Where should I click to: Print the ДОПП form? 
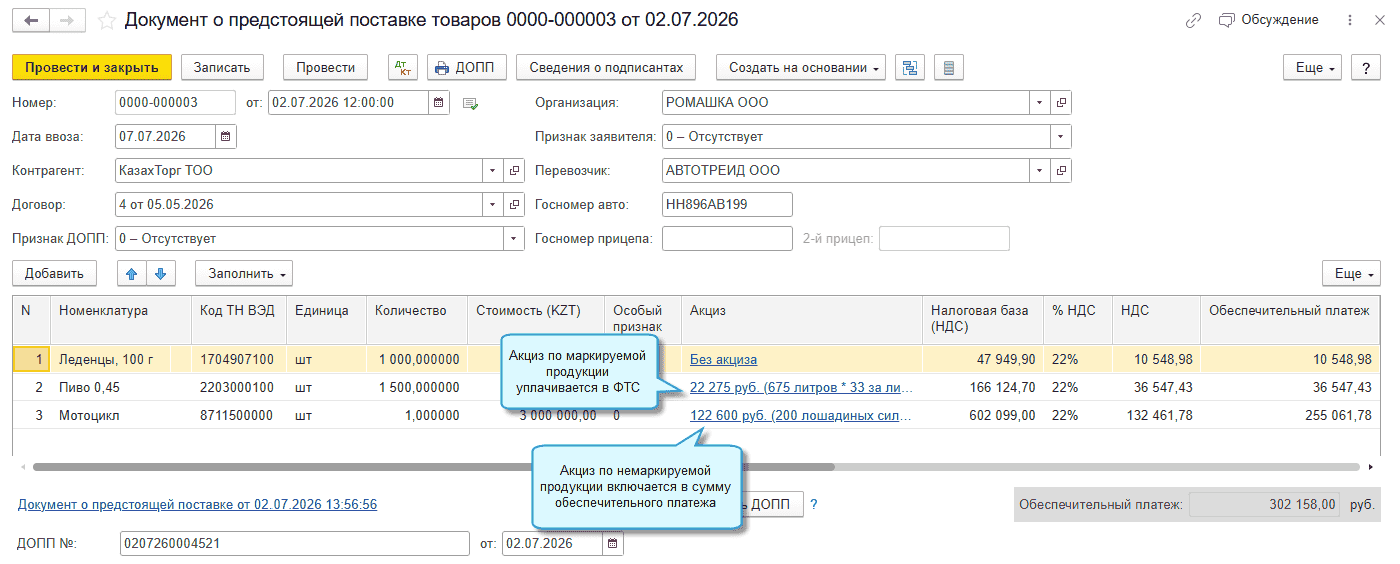tap(467, 67)
